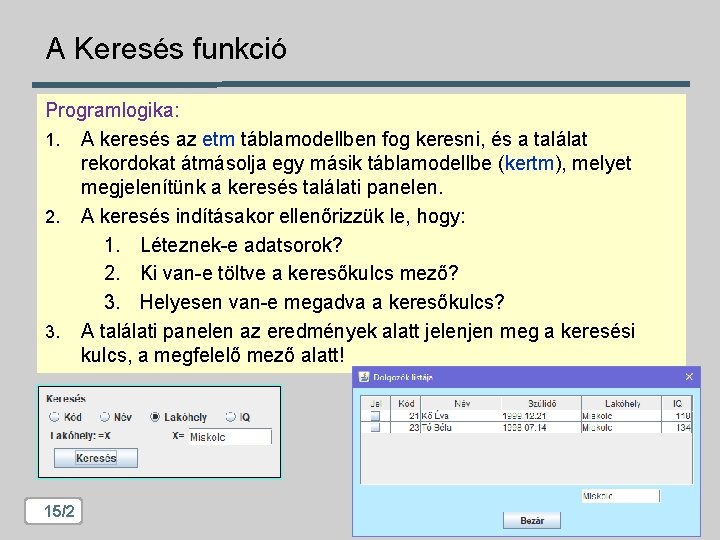Screen dimensions: 720x540
Task: Click the 15/2 slide number box
Action: (x=54, y=511)
